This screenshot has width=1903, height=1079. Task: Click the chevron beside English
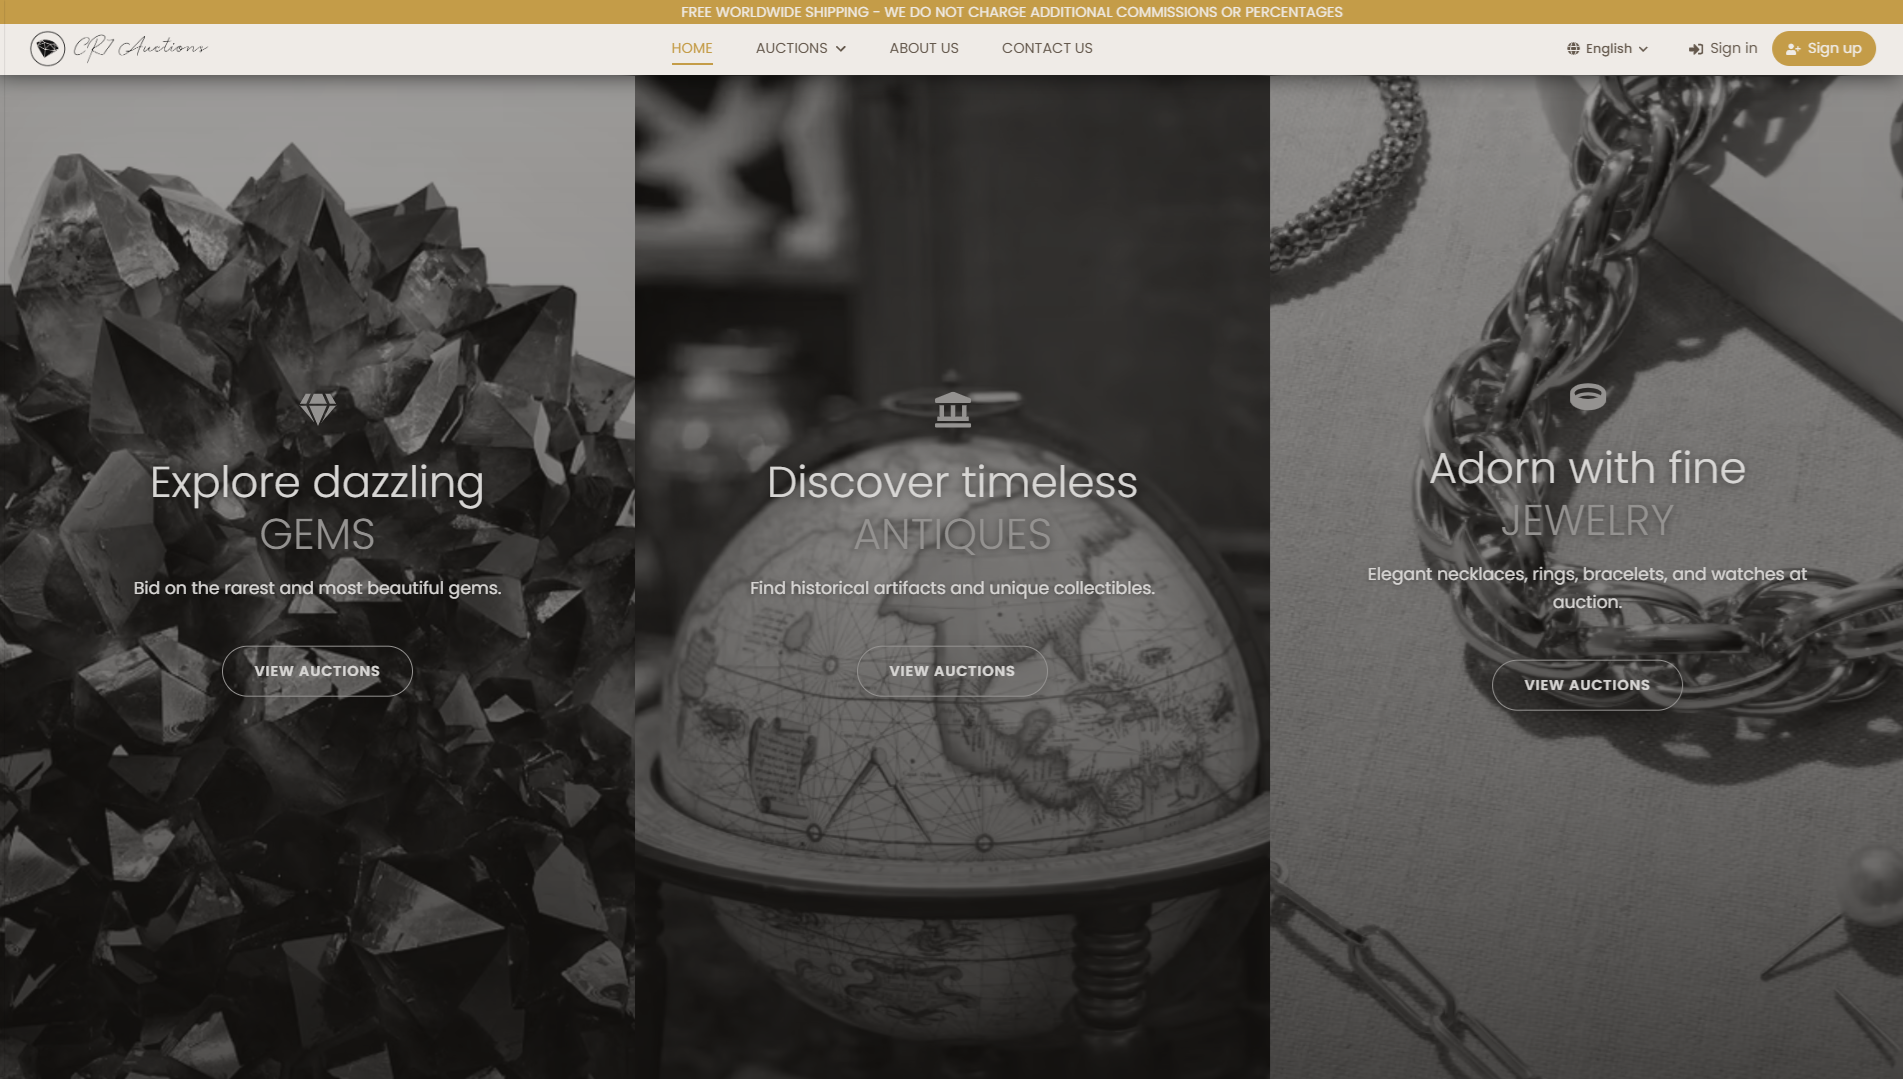(x=1643, y=49)
